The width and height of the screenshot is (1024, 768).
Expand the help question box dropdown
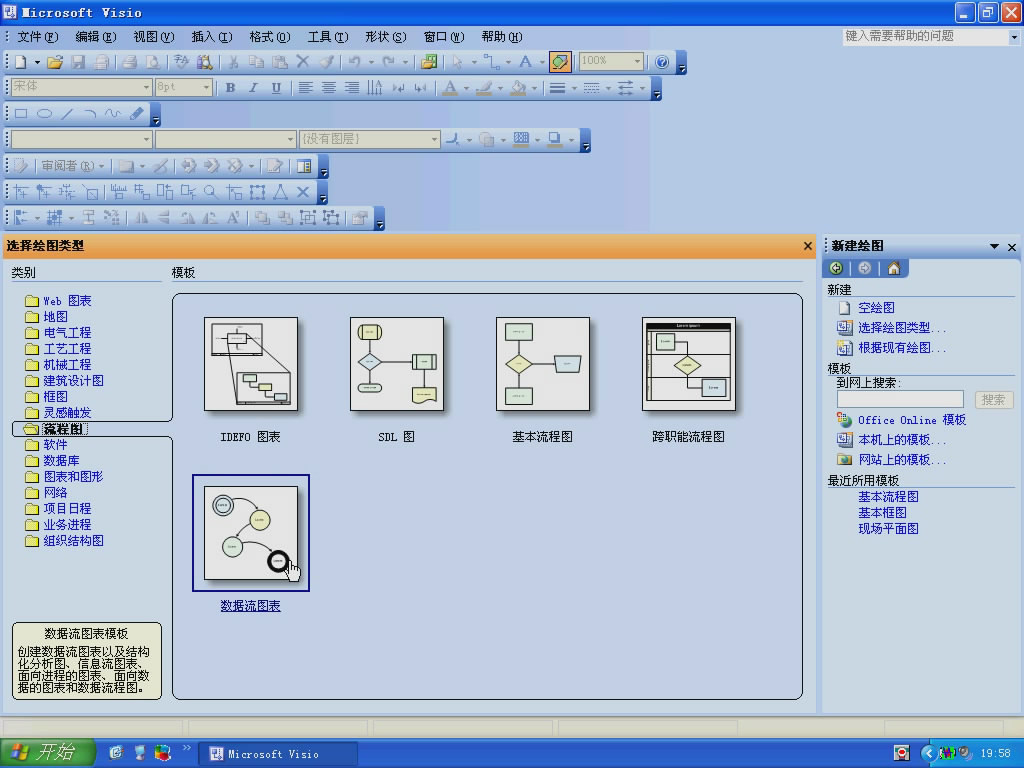[x=1014, y=37]
